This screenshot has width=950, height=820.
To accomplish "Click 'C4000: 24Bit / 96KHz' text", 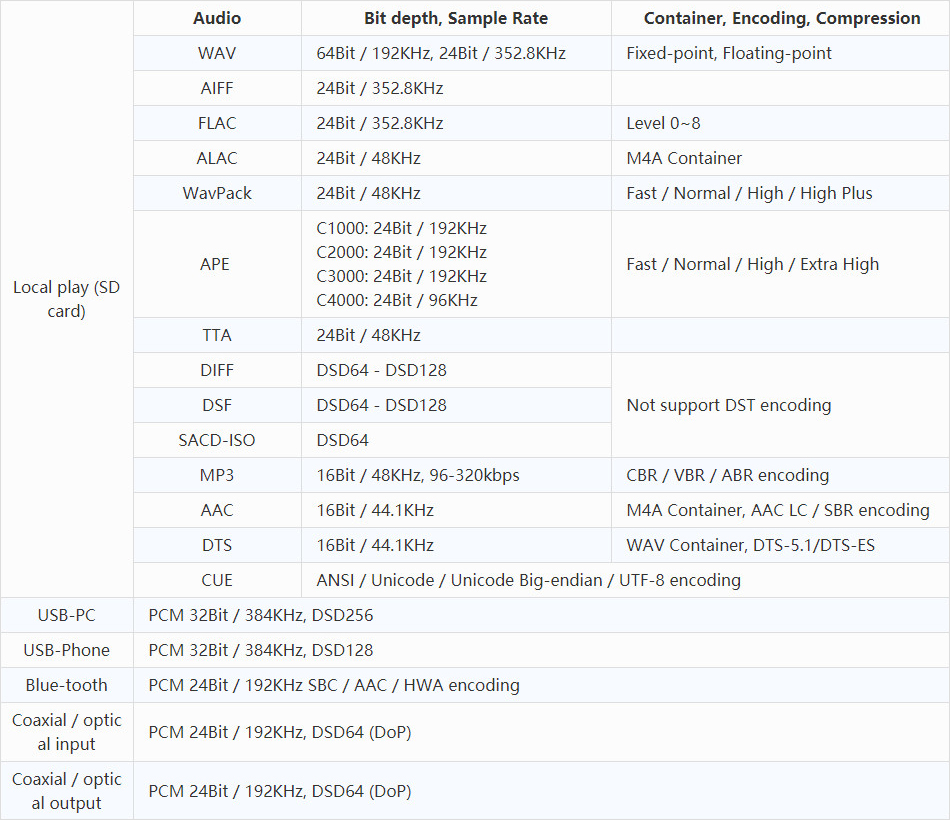I will coord(397,300).
